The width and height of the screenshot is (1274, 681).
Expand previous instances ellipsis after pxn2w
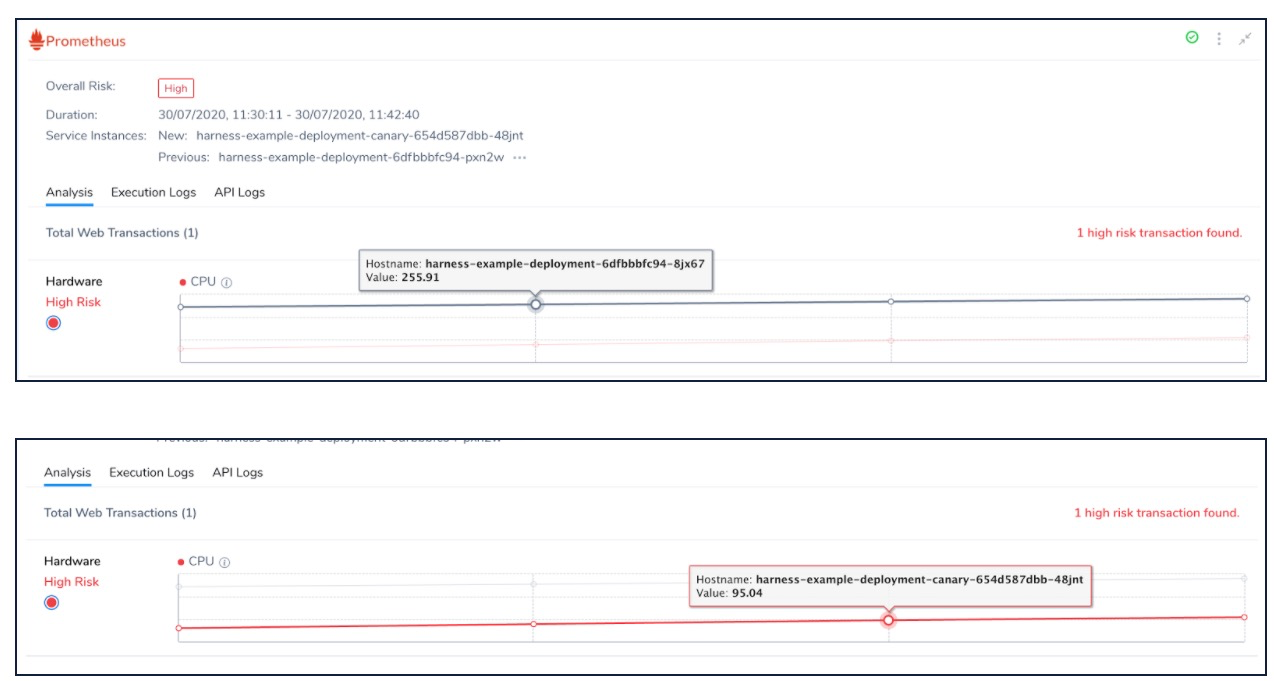(520, 158)
